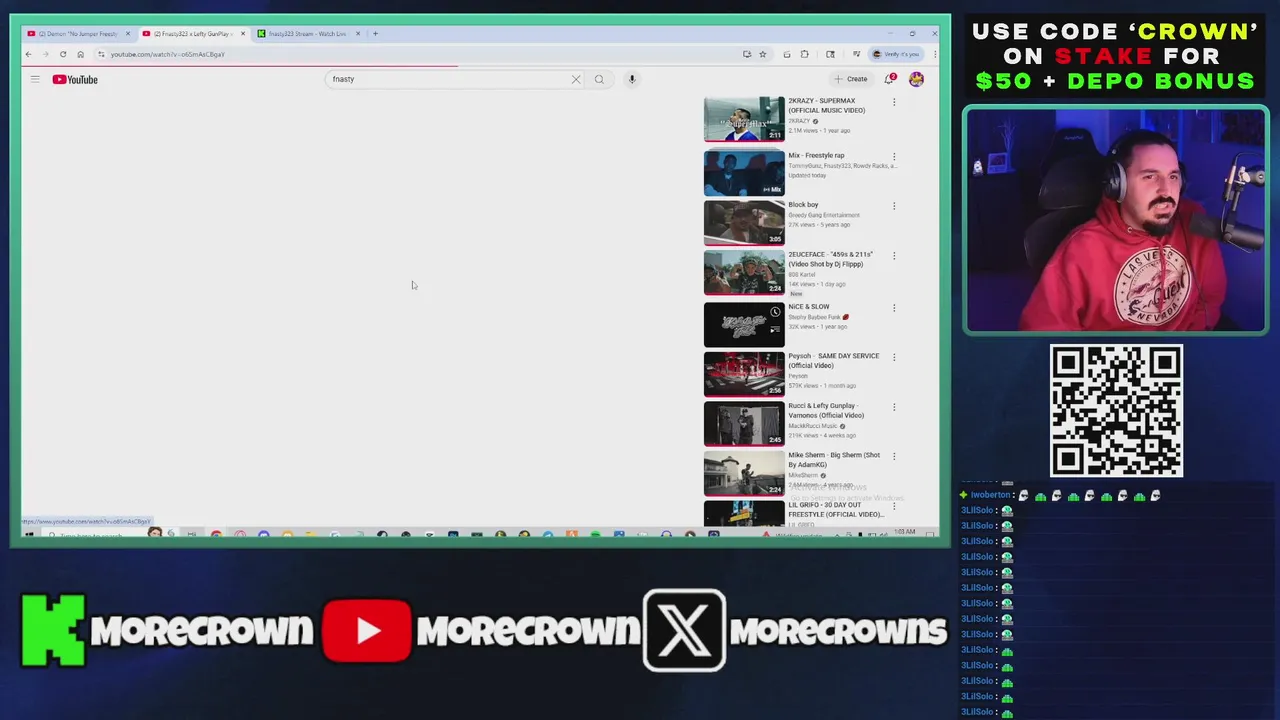Open options menu for Mike Sherm - Big Sherm
The height and width of the screenshot is (720, 1280).
894,457
